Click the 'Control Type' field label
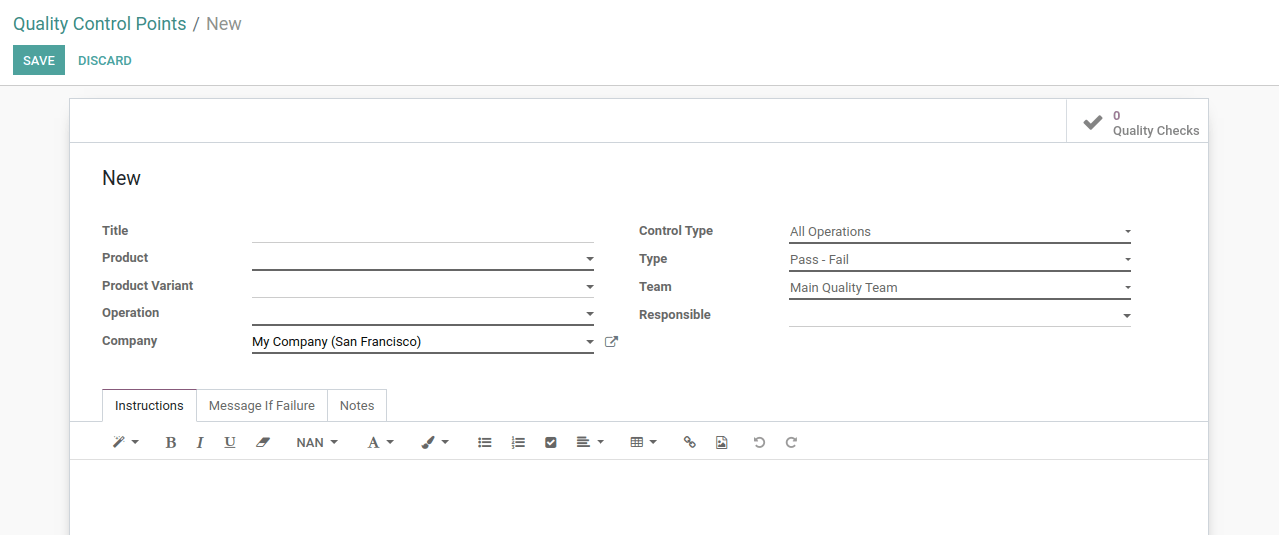 pyautogui.click(x=676, y=231)
